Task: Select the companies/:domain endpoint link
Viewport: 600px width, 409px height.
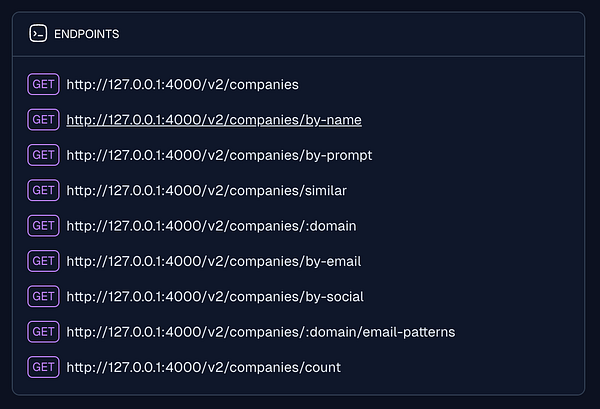Action: [x=210, y=226]
